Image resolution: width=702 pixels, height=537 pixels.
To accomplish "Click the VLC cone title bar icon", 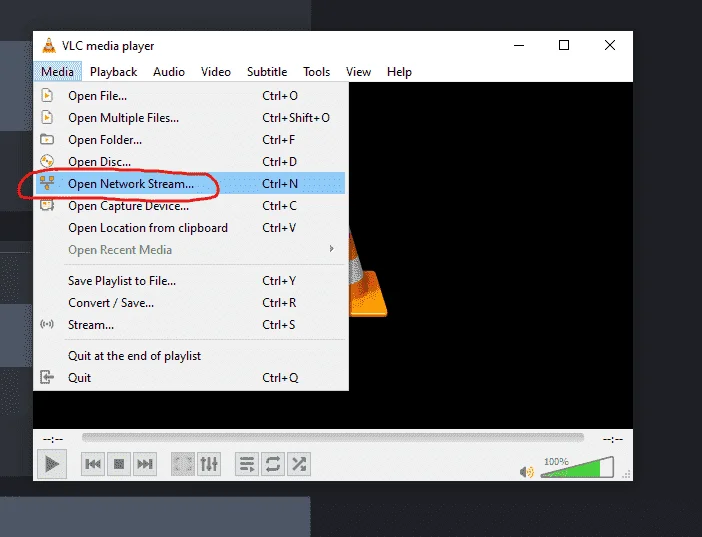I will pyautogui.click(x=49, y=45).
